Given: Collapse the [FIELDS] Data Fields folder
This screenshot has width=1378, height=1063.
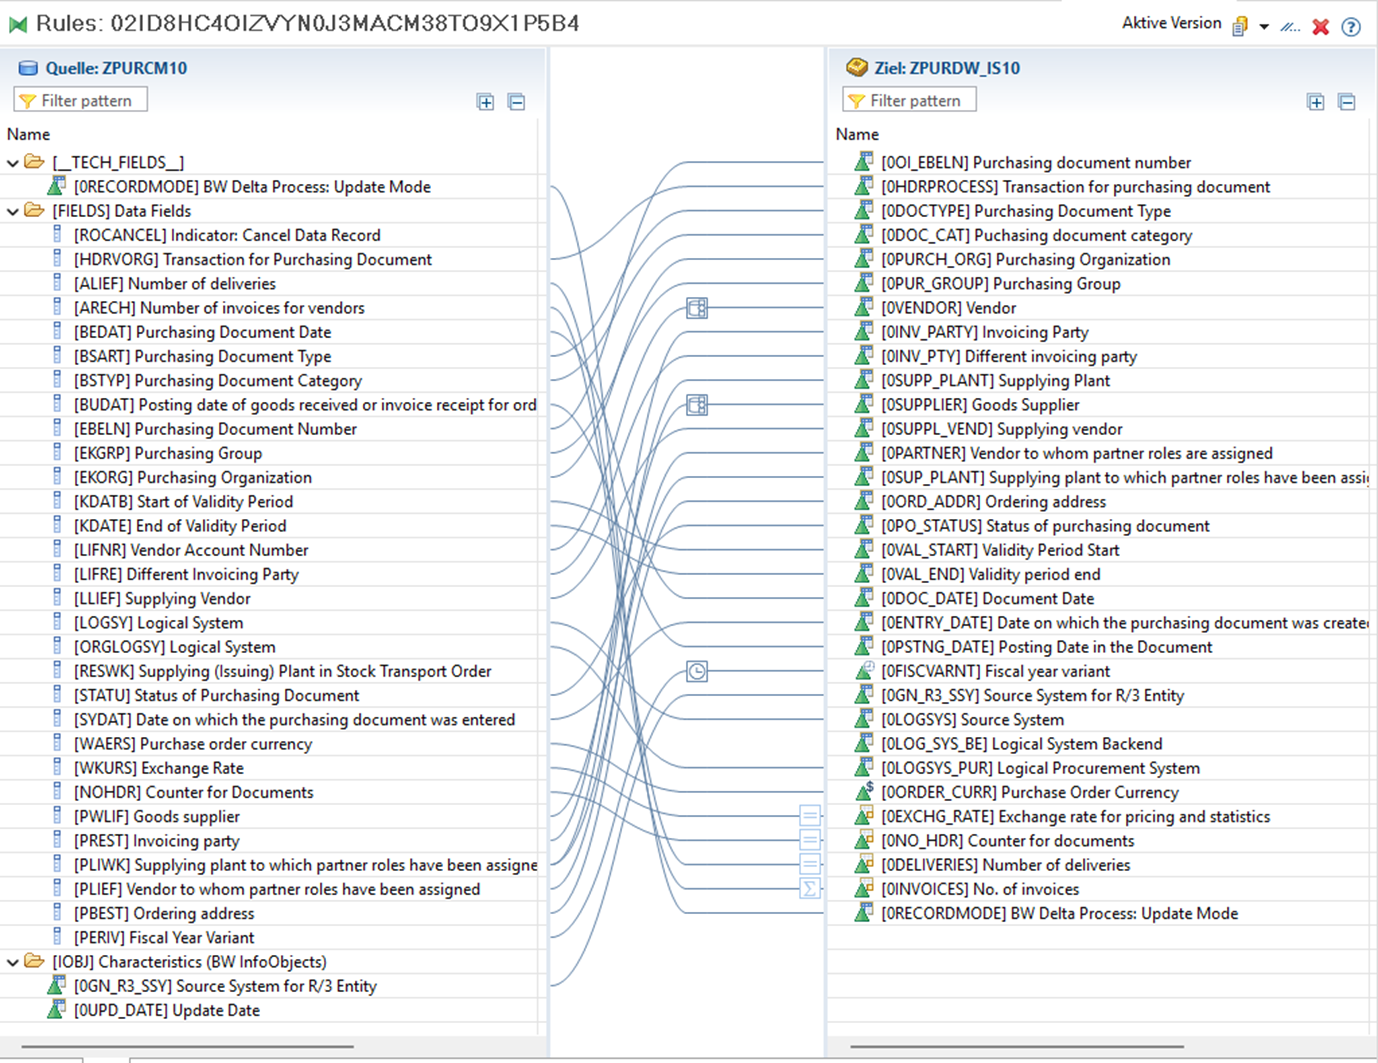Looking at the screenshot, I should (13, 211).
